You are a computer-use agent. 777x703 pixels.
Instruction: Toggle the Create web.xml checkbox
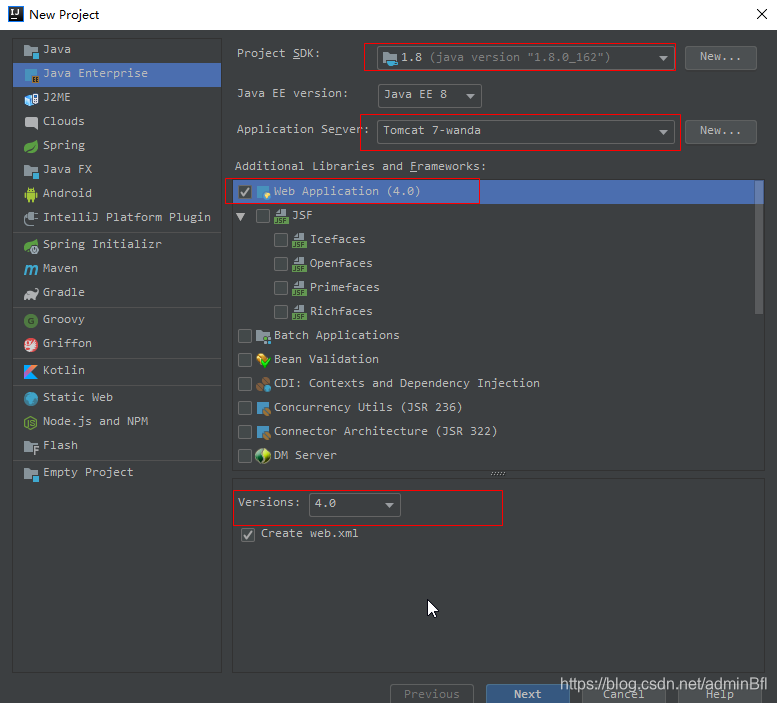pyautogui.click(x=248, y=535)
